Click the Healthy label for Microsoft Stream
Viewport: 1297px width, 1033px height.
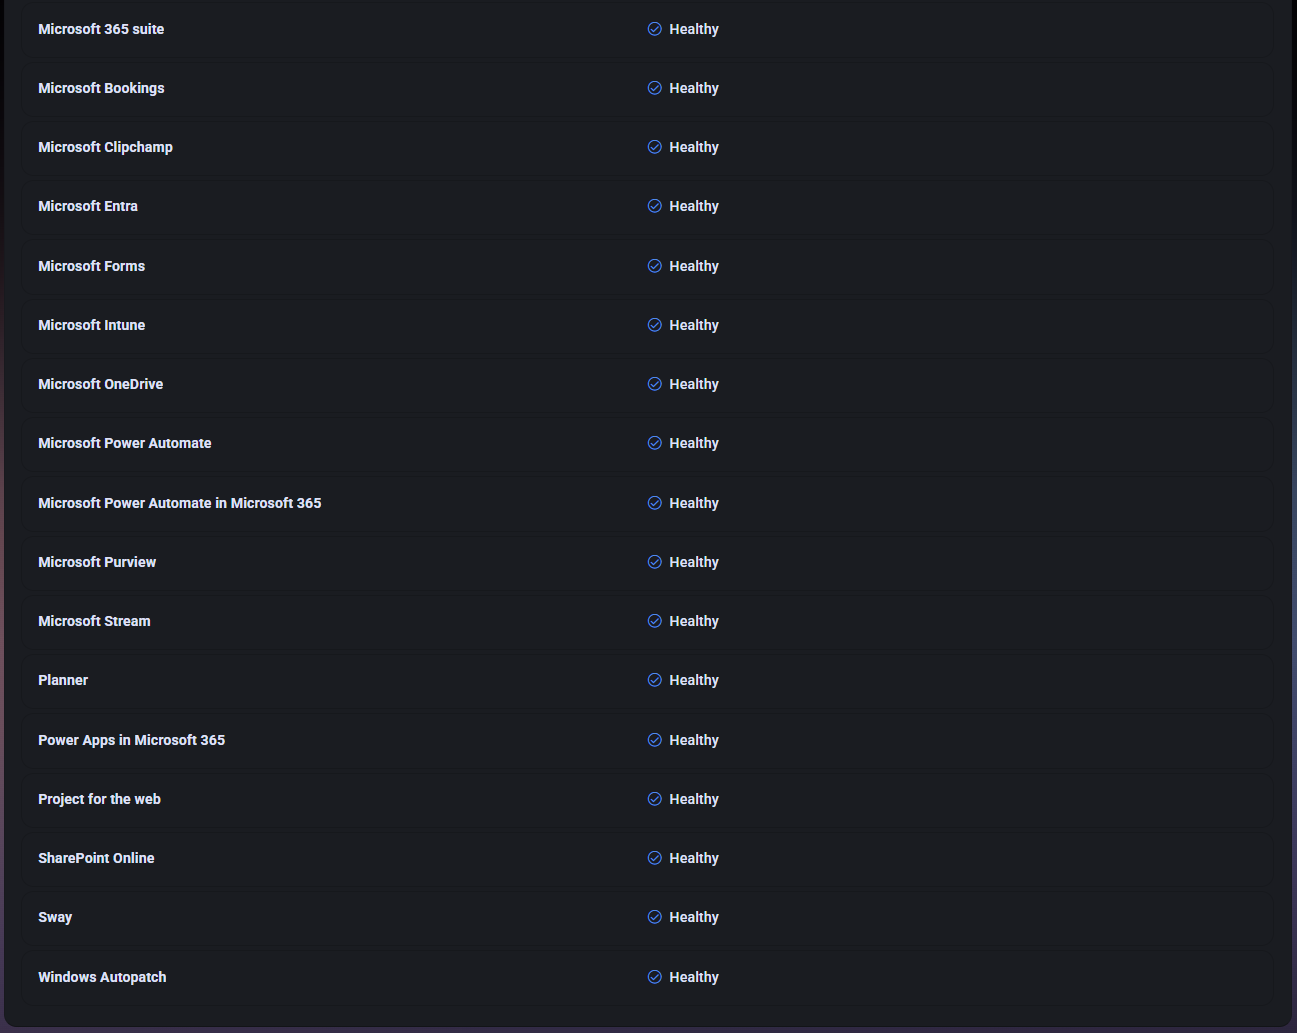[x=694, y=621]
